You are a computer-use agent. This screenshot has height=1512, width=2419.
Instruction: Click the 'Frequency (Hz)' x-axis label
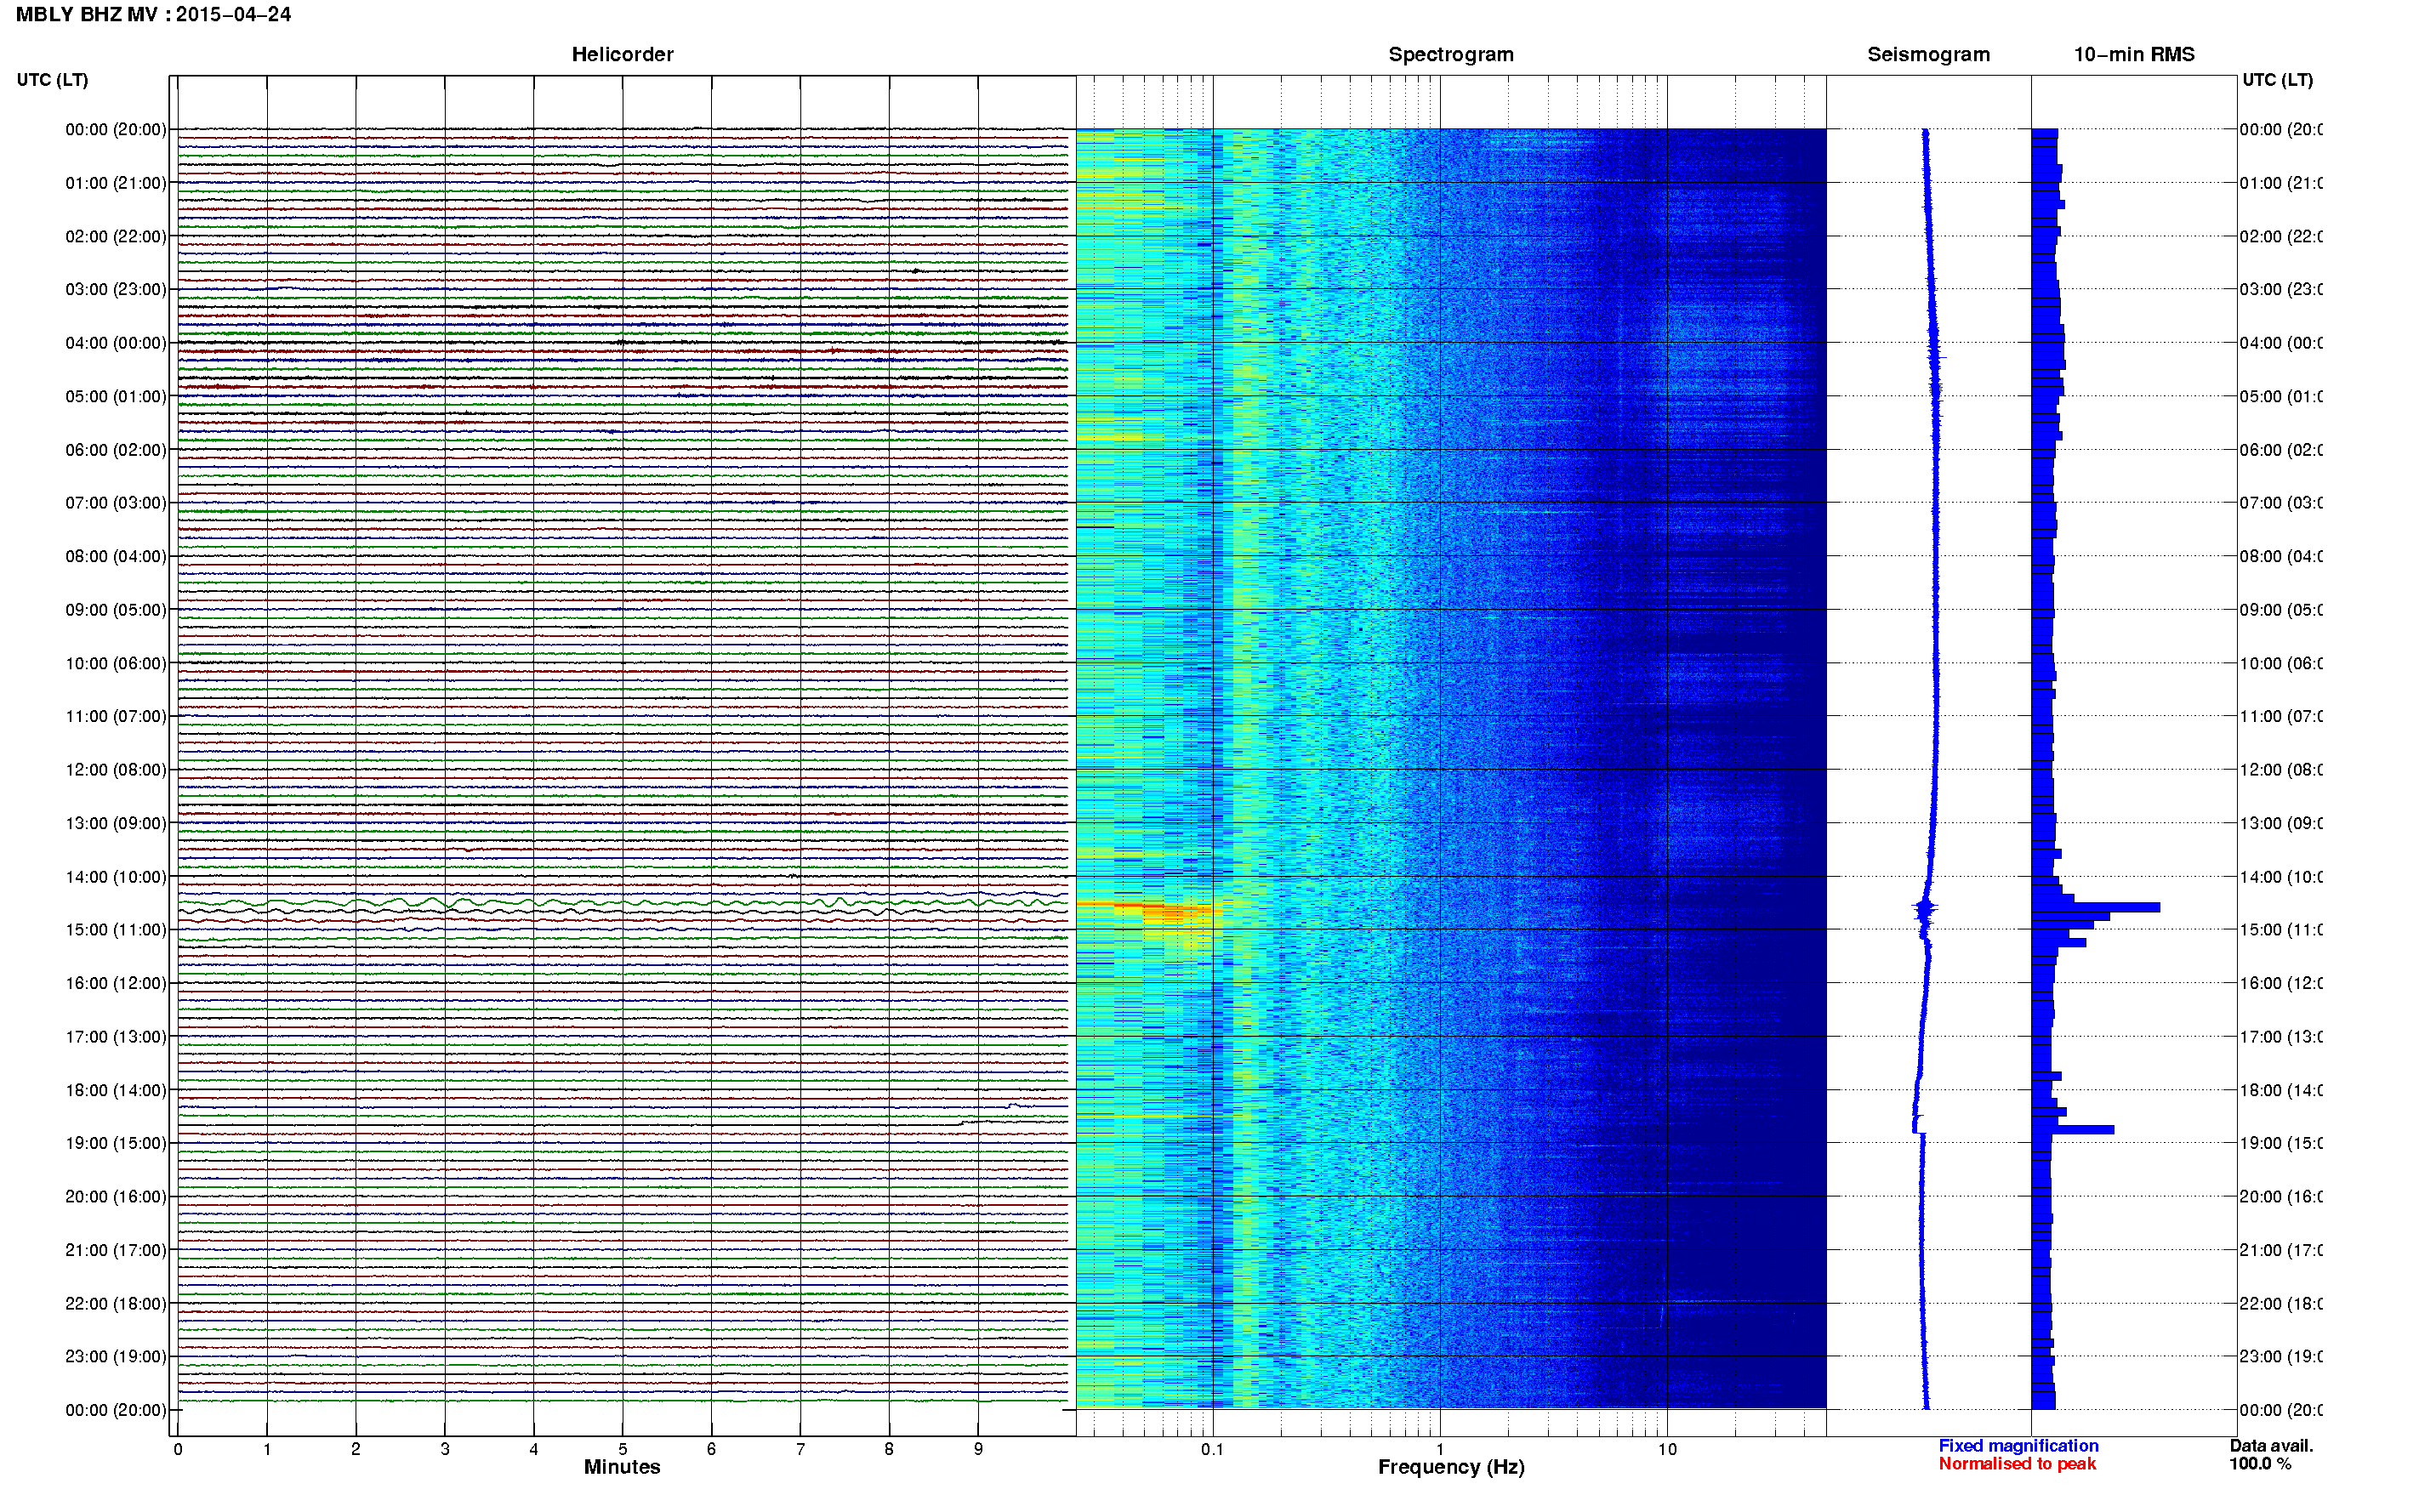tap(1451, 1468)
